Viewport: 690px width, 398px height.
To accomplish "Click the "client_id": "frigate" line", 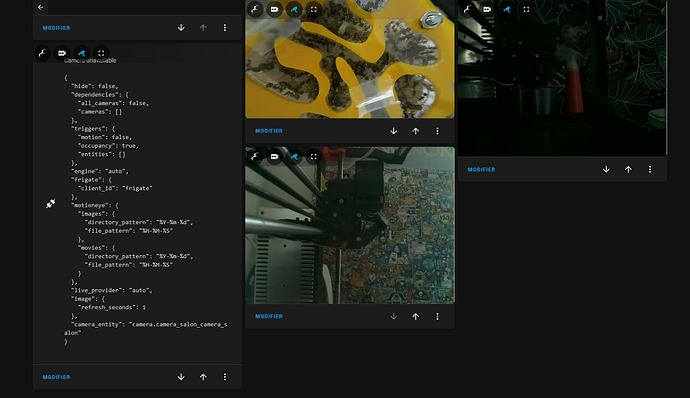I will [115, 188].
